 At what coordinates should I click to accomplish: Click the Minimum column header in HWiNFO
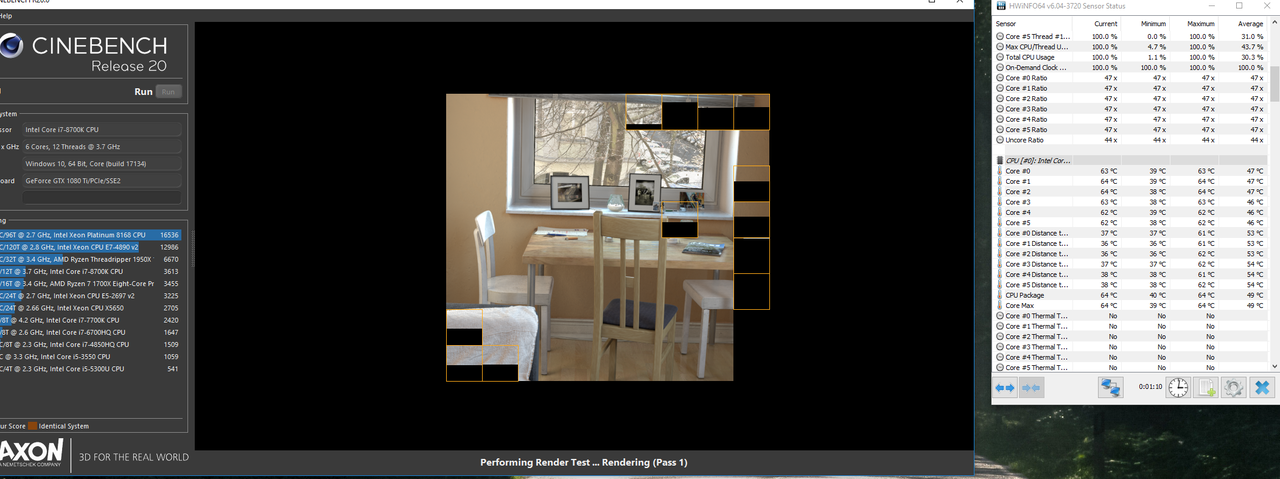point(1145,22)
